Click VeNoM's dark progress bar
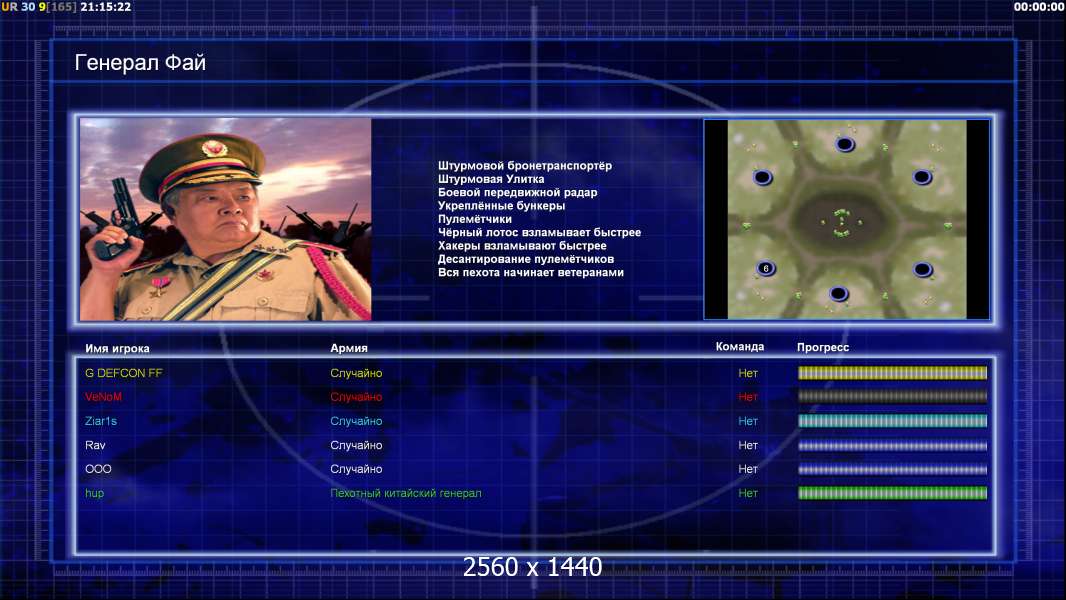Viewport: 1066px width, 600px height. [892, 397]
